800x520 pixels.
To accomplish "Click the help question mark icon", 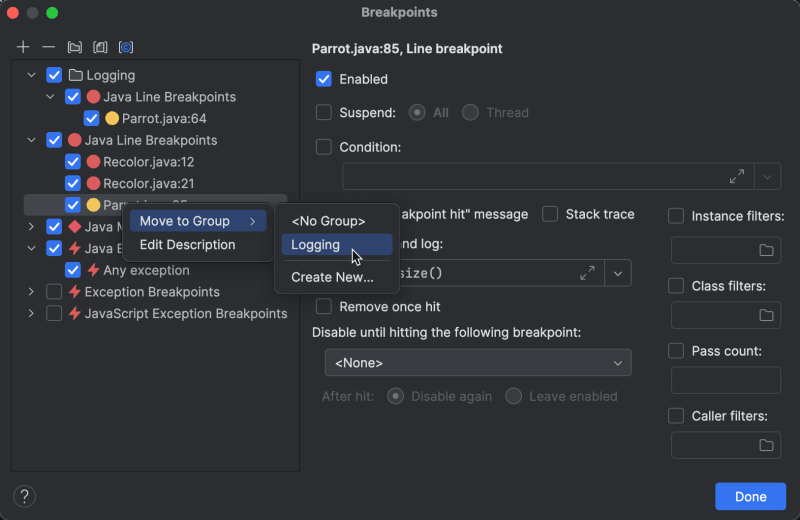I will pos(25,496).
